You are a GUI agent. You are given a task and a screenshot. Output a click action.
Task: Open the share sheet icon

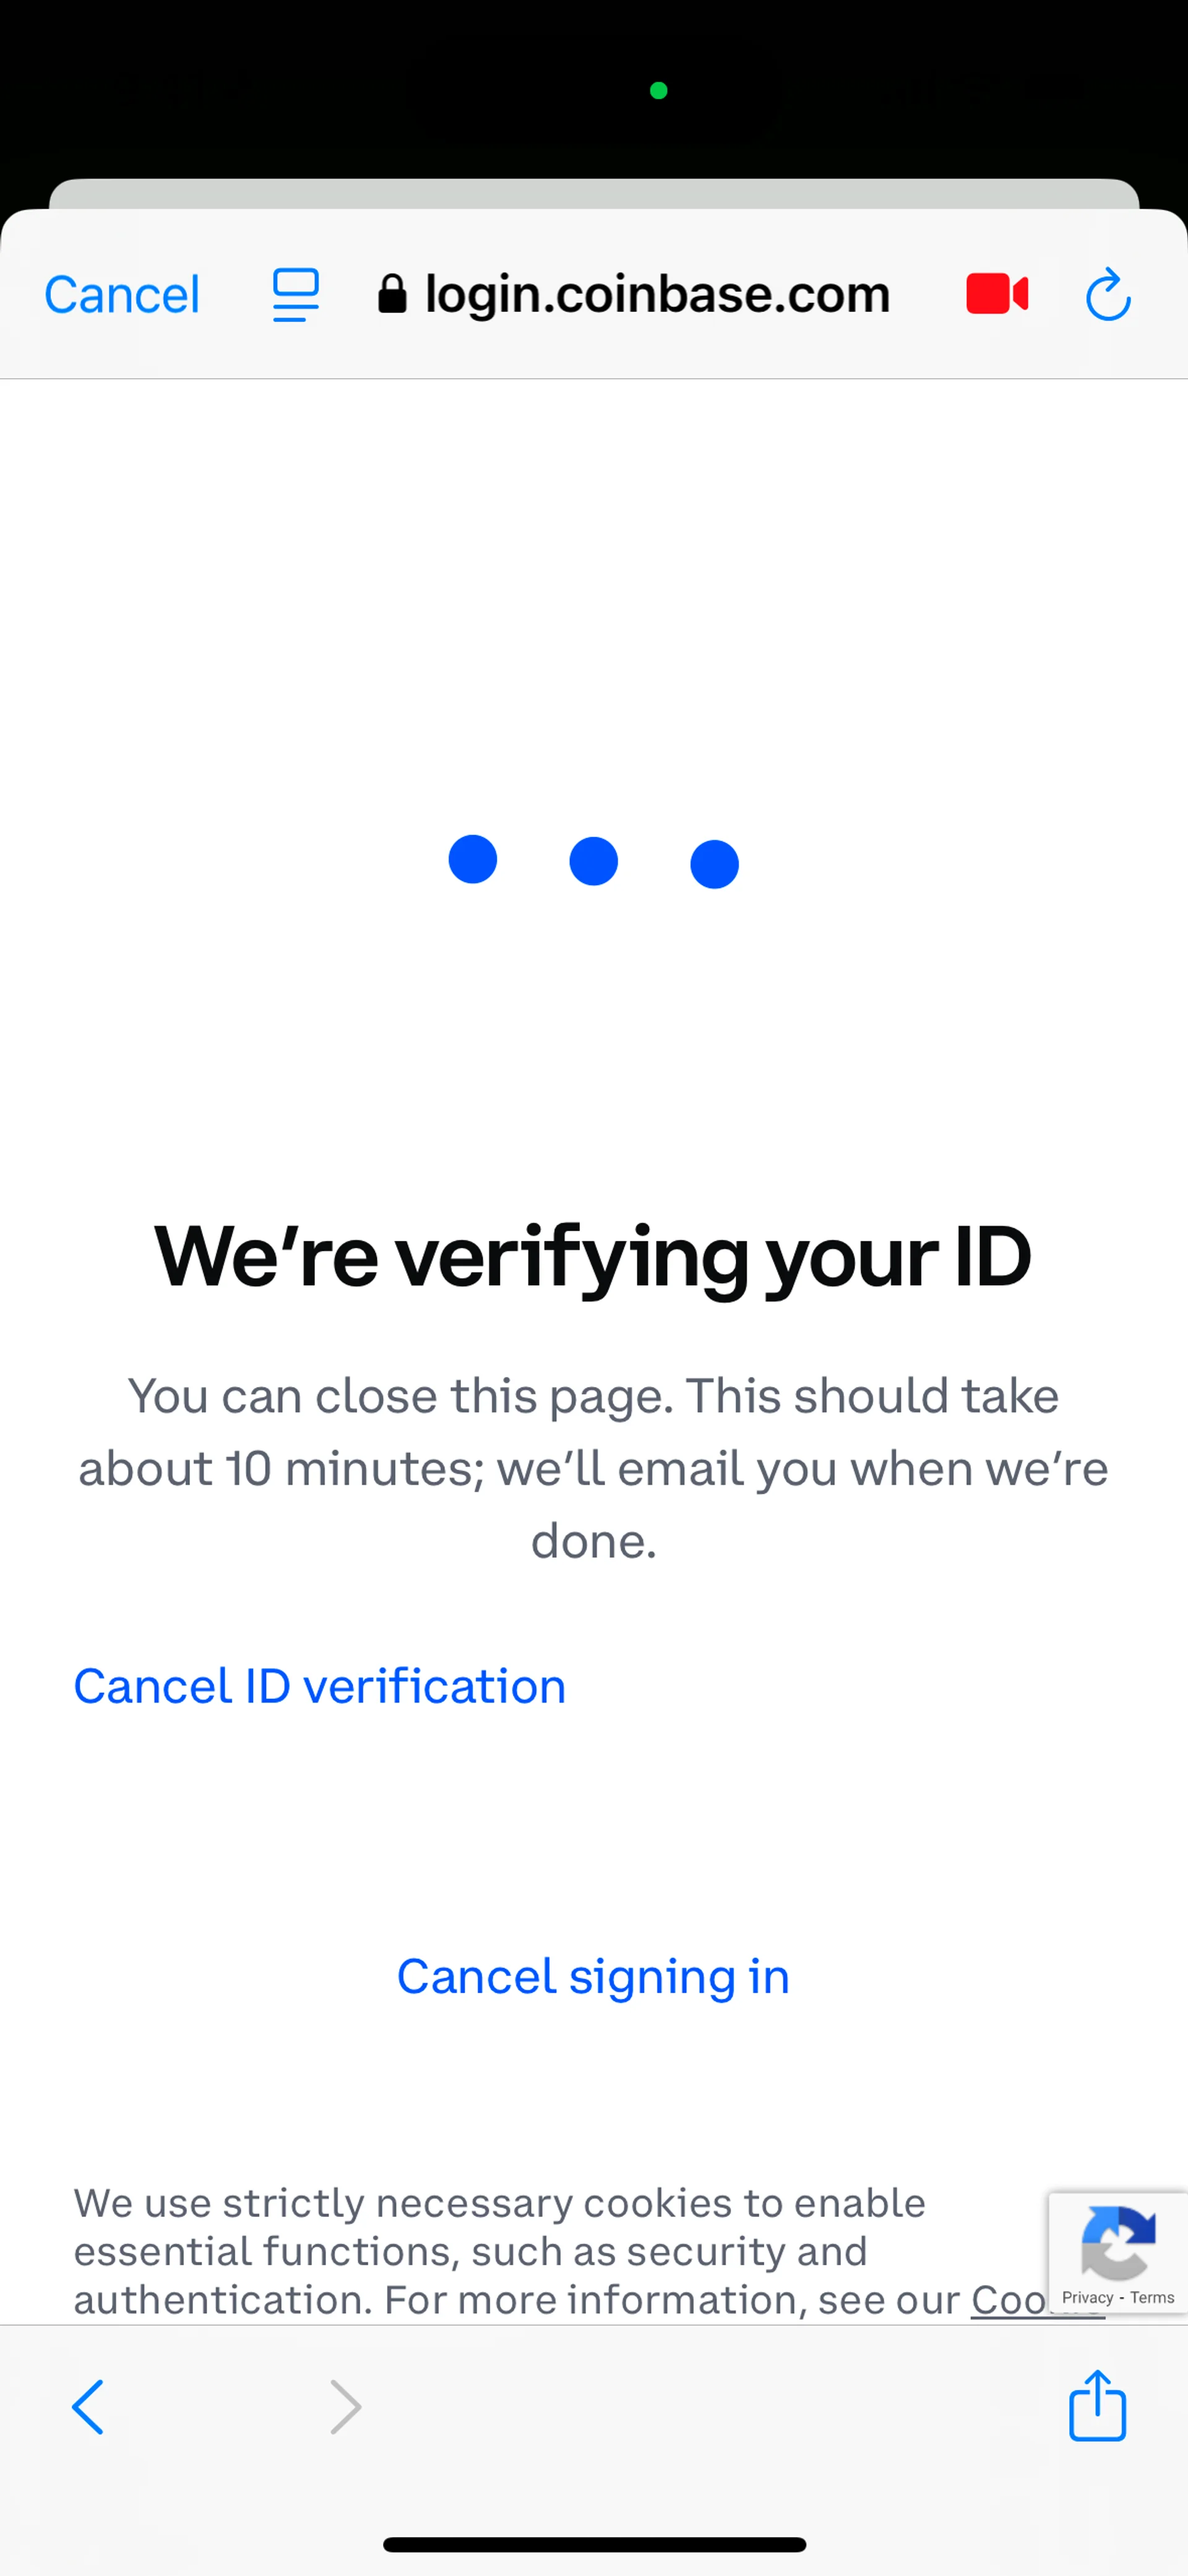pyautogui.click(x=1097, y=2406)
